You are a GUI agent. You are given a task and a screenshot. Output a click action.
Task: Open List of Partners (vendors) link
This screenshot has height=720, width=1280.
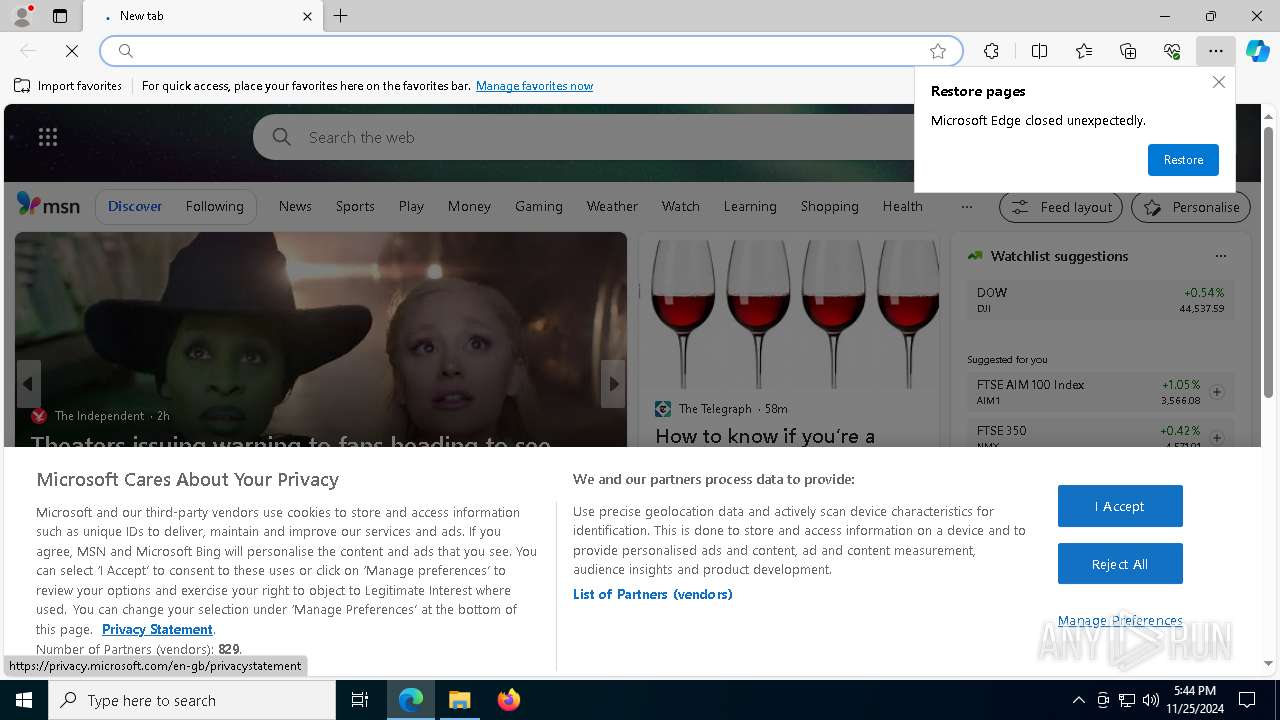[652, 594]
